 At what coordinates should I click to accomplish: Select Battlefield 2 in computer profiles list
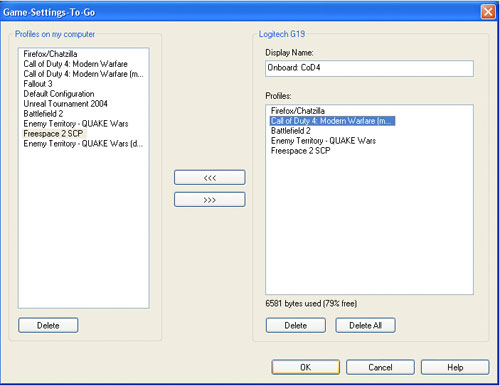[43, 114]
